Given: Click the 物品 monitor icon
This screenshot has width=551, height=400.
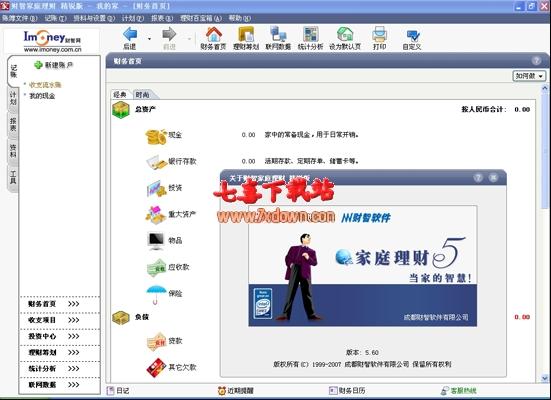Looking at the screenshot, I should pyautogui.click(x=156, y=241).
